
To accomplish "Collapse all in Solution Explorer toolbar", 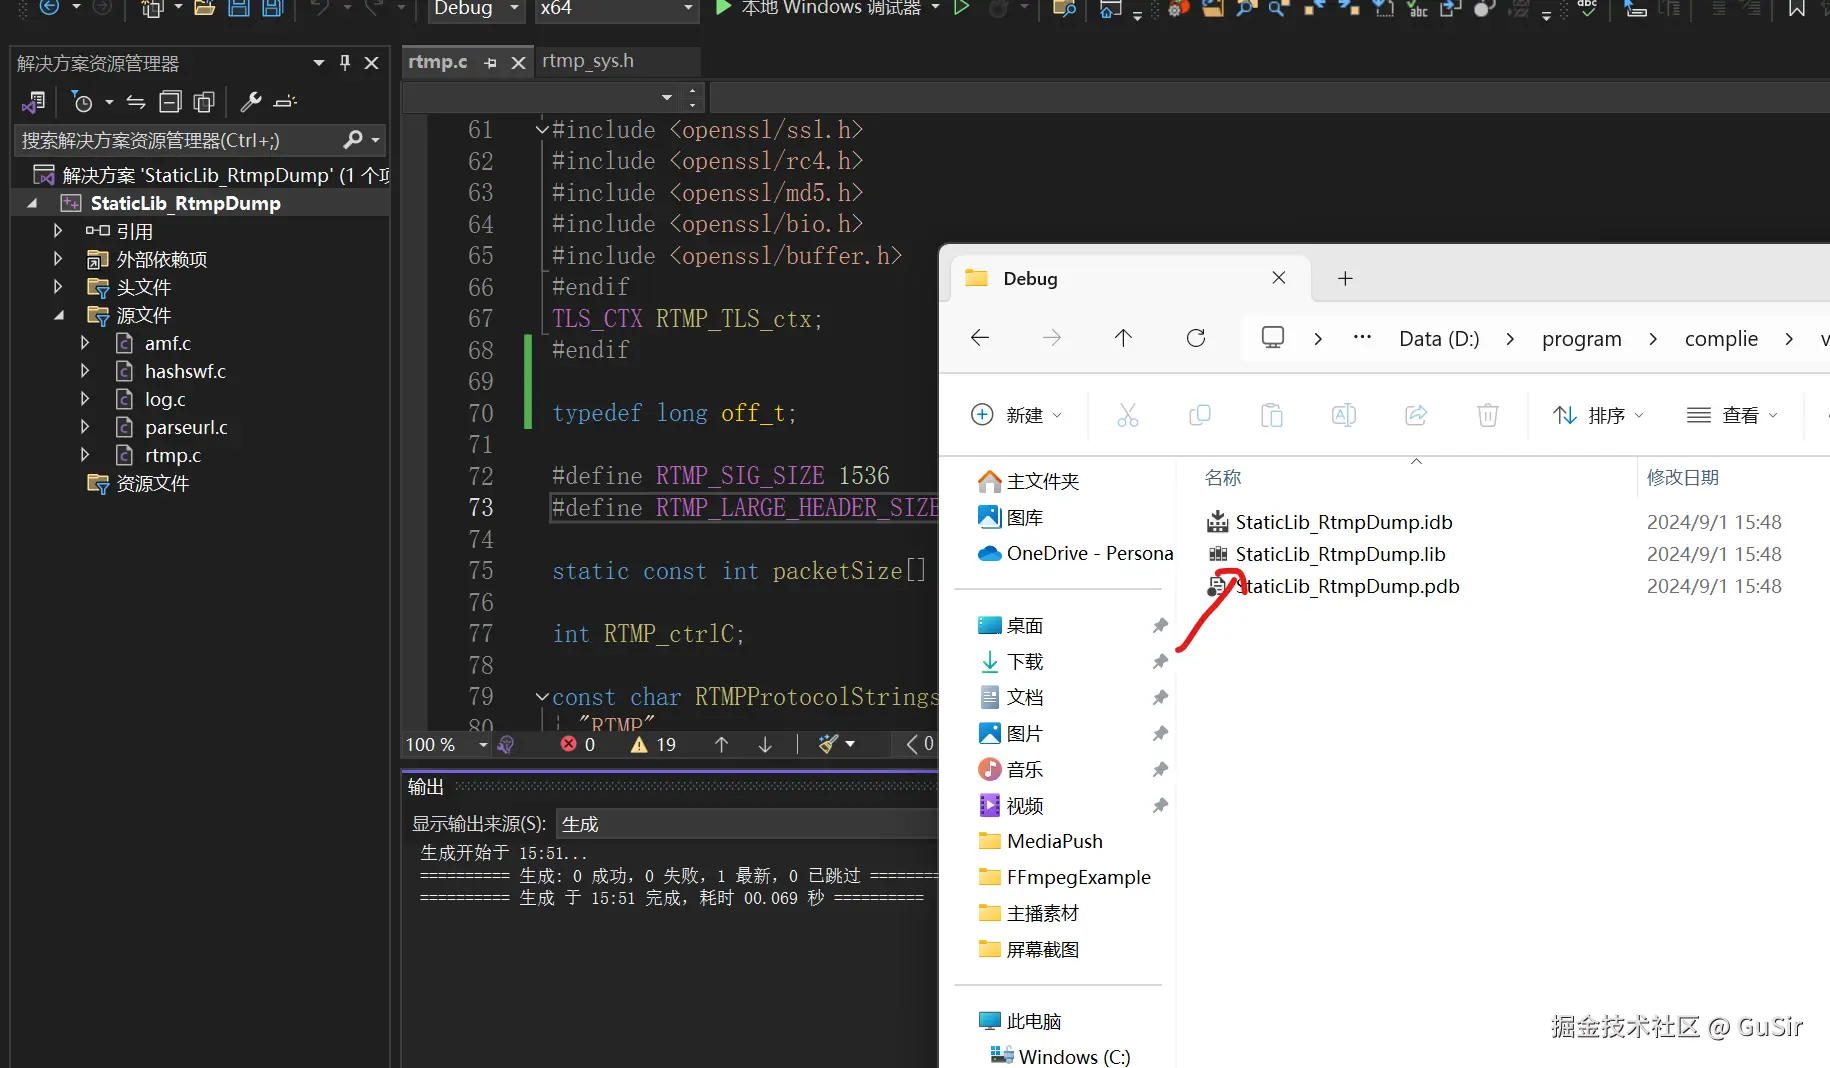I will (x=171, y=102).
